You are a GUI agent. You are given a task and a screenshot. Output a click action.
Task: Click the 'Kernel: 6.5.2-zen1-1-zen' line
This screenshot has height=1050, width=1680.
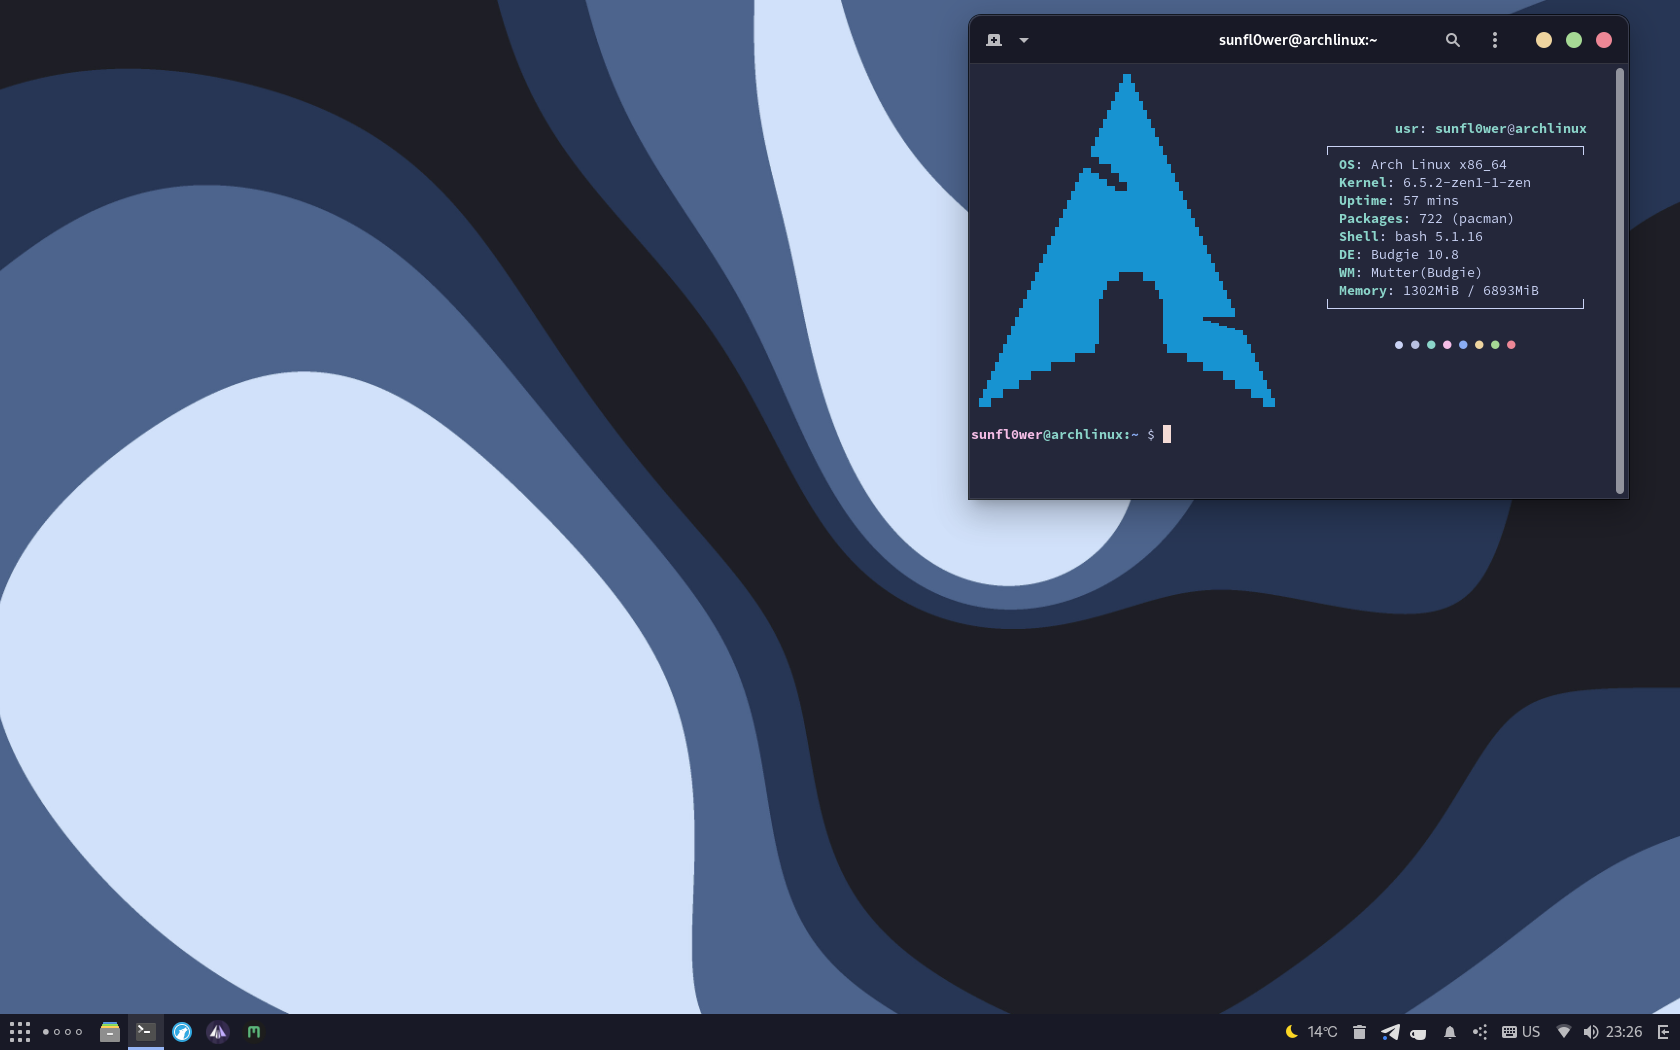(1434, 183)
